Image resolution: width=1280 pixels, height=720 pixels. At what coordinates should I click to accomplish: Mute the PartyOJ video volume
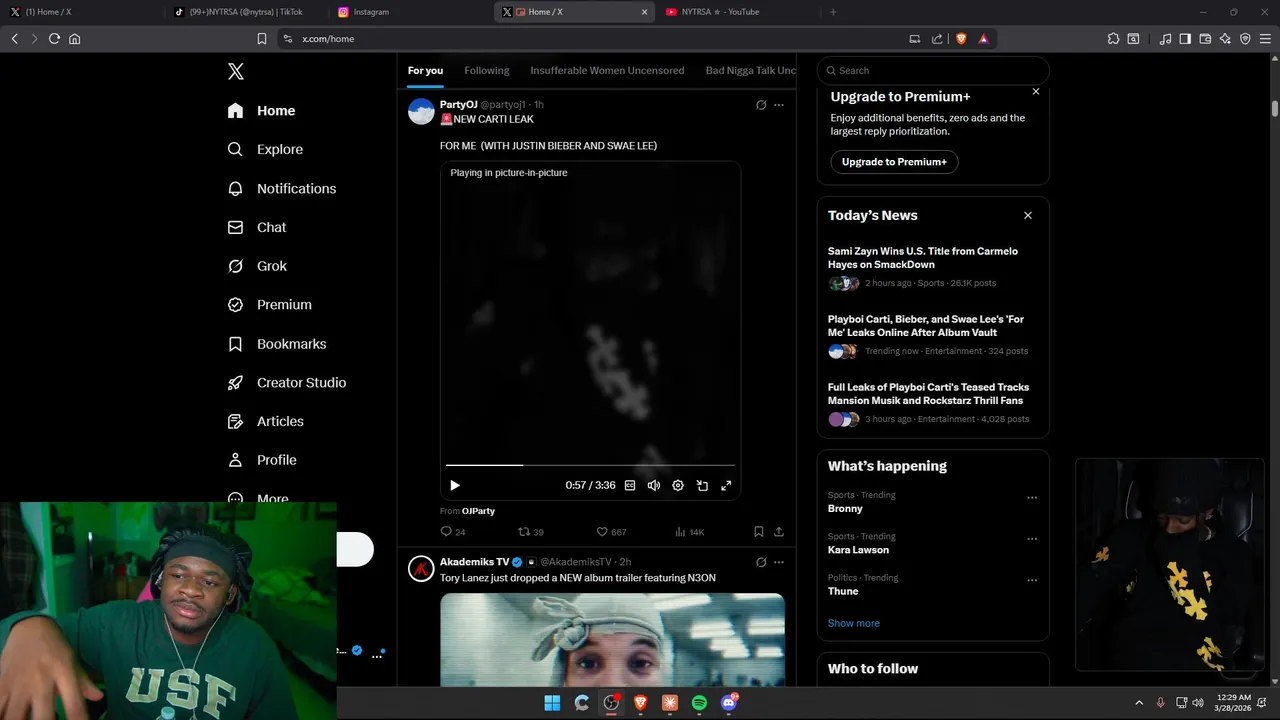pos(654,485)
